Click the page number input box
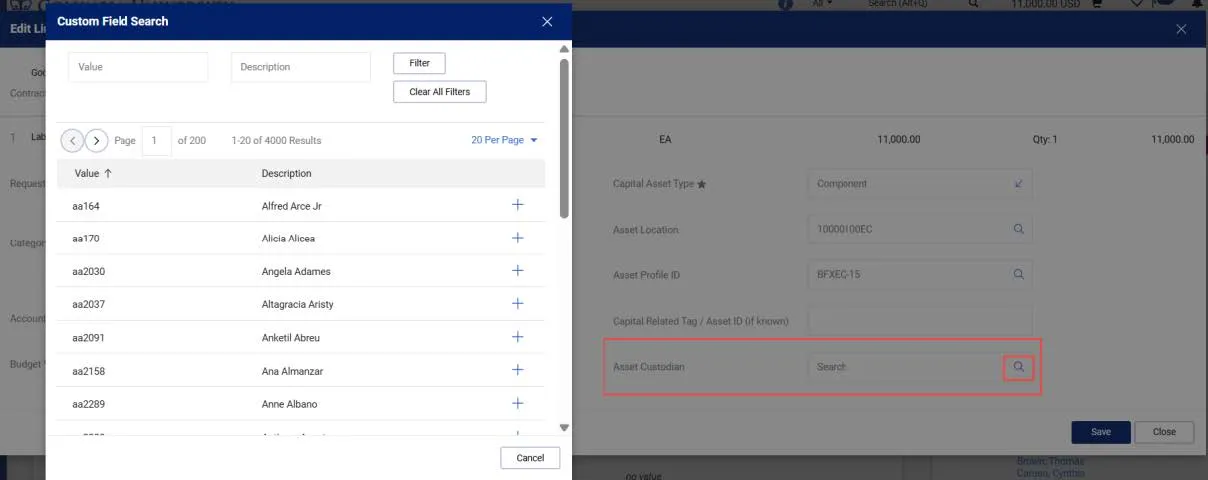1208x480 pixels. pos(157,141)
